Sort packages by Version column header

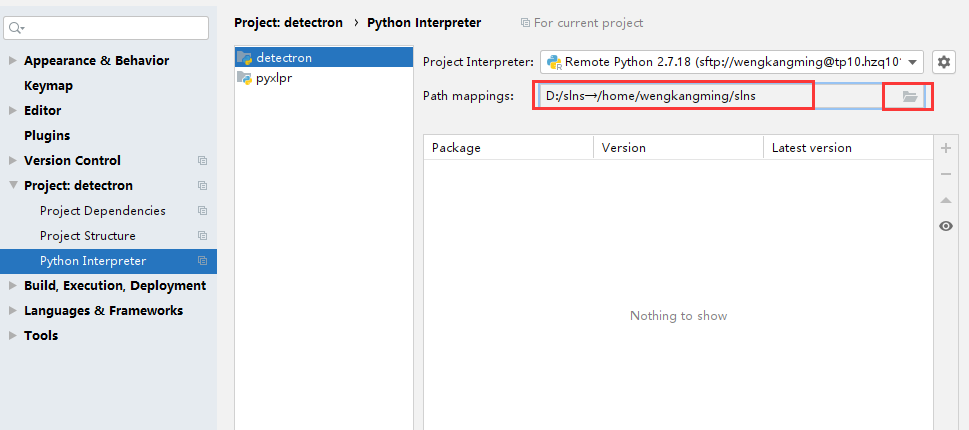[x=623, y=148]
